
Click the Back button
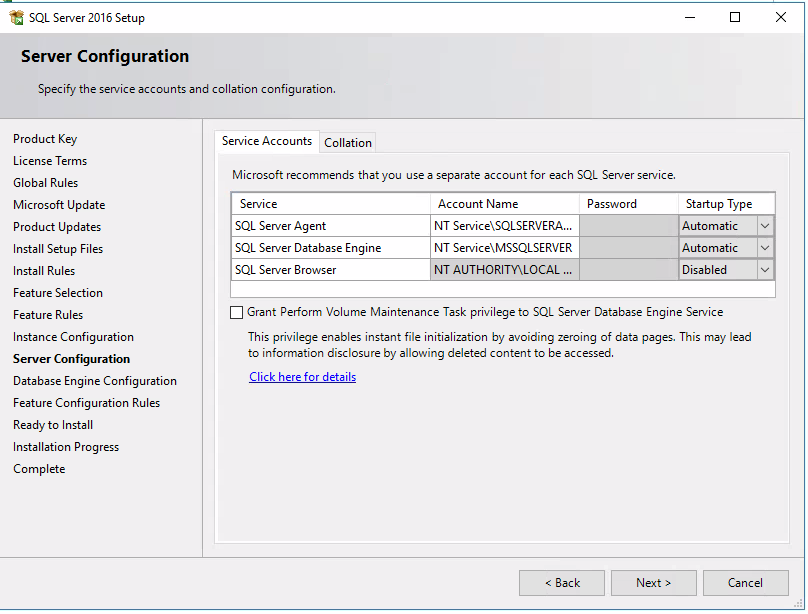point(561,582)
